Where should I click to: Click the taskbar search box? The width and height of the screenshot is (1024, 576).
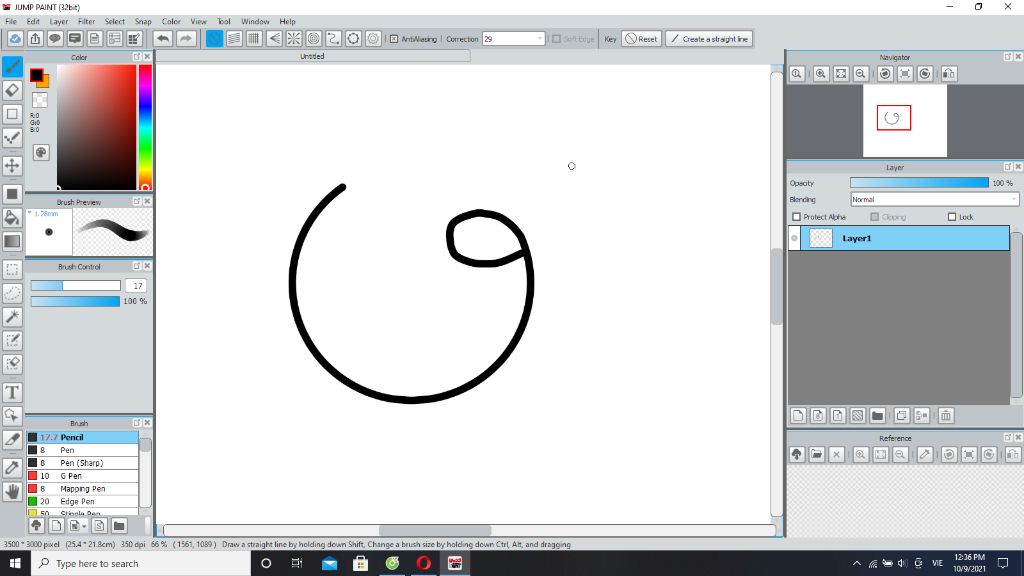click(140, 563)
